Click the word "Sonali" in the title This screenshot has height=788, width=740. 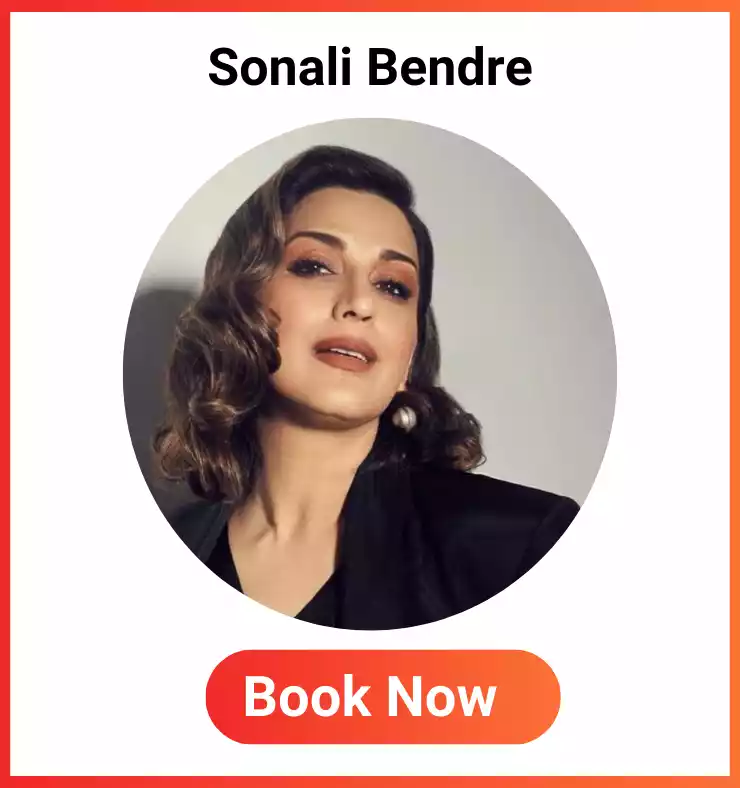(279, 67)
